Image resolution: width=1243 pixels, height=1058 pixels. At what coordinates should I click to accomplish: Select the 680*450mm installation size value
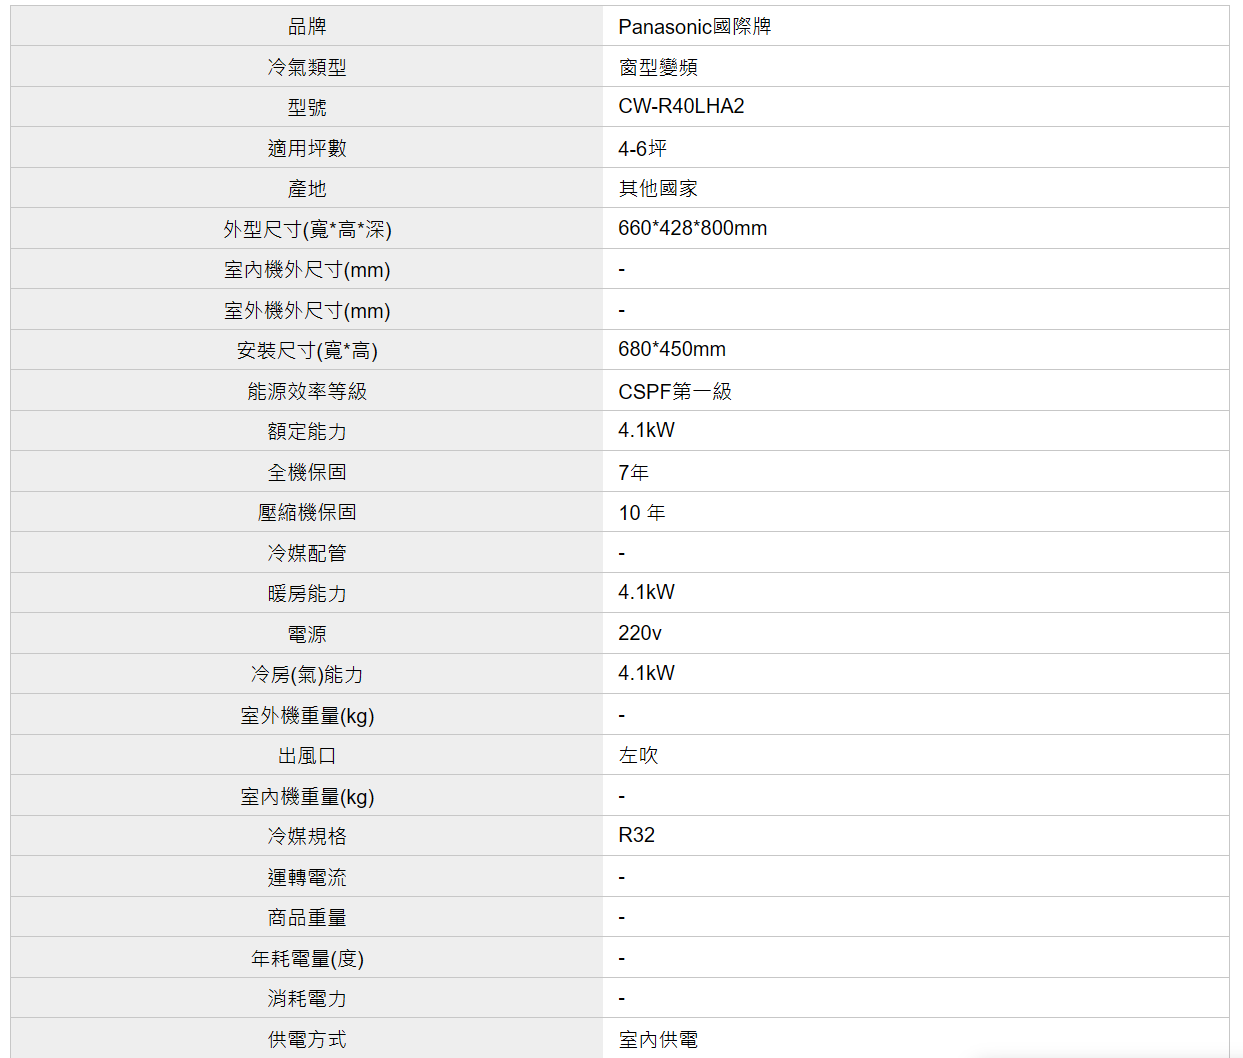click(671, 350)
